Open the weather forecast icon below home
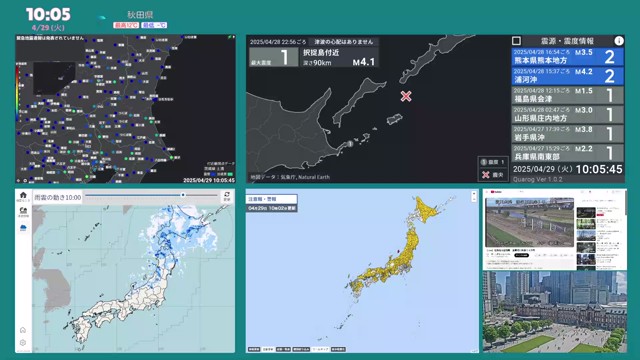640x360 pixels. point(23,211)
